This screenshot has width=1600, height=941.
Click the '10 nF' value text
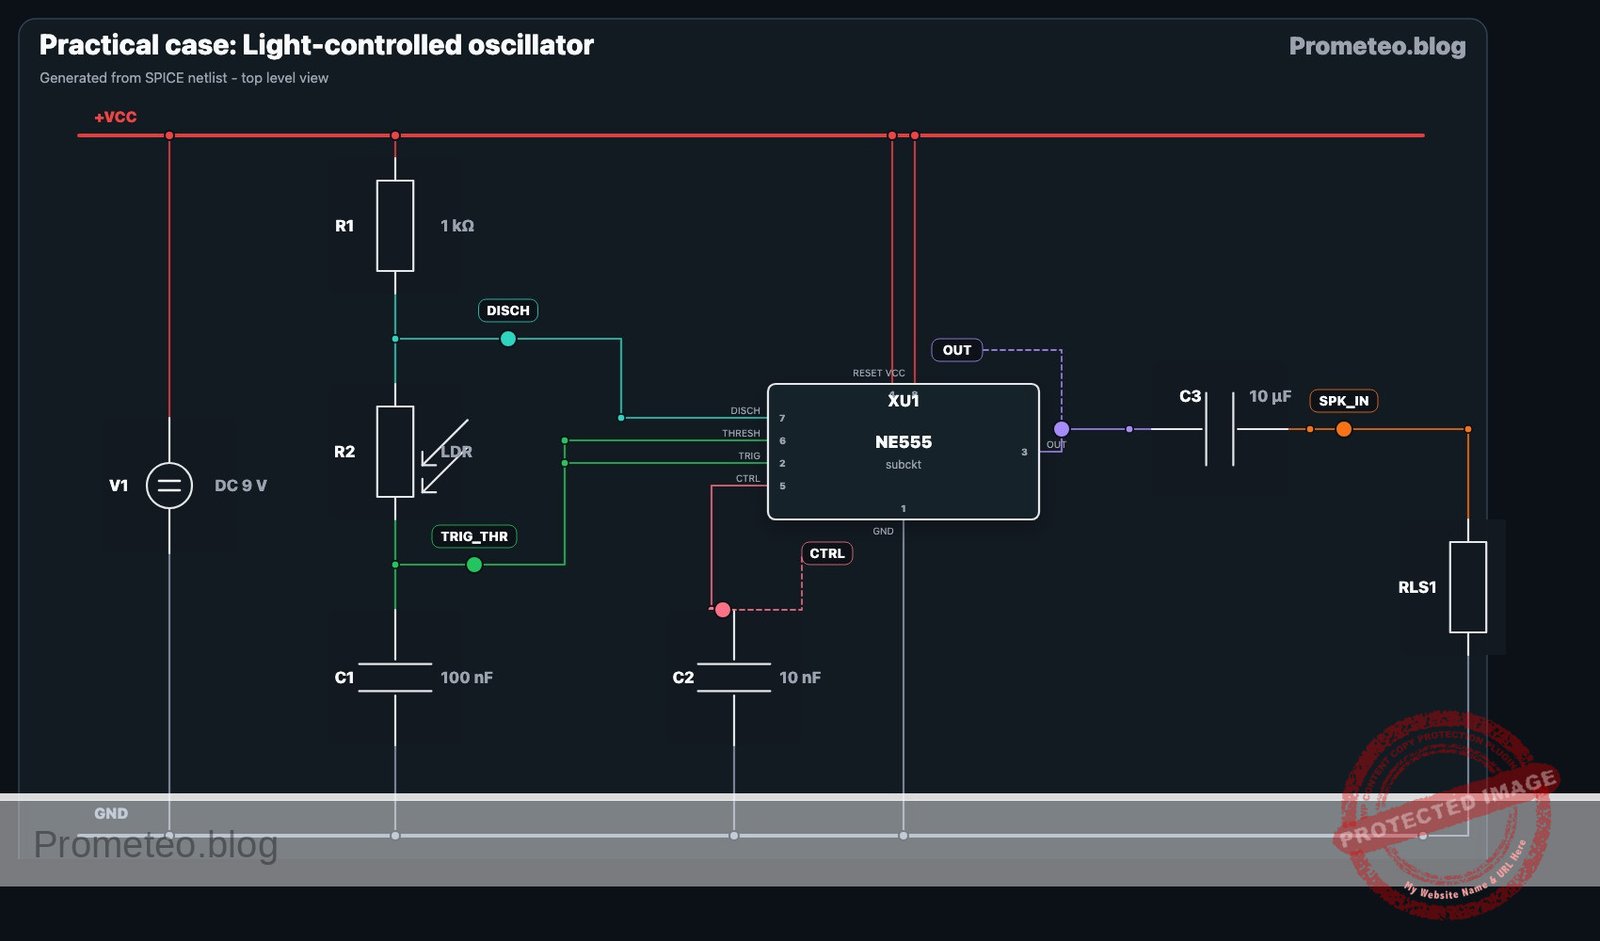point(800,678)
